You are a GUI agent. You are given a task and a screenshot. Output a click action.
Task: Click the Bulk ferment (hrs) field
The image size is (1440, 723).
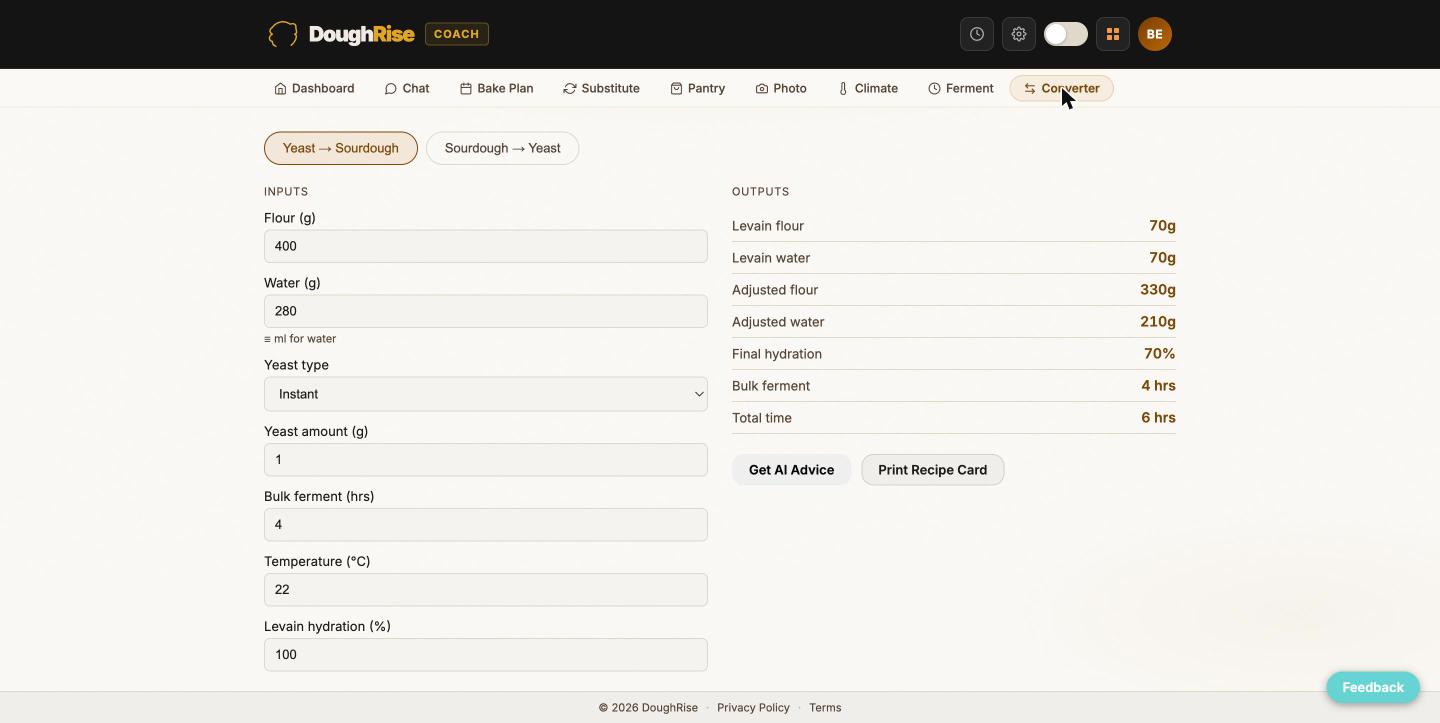[x=486, y=525]
